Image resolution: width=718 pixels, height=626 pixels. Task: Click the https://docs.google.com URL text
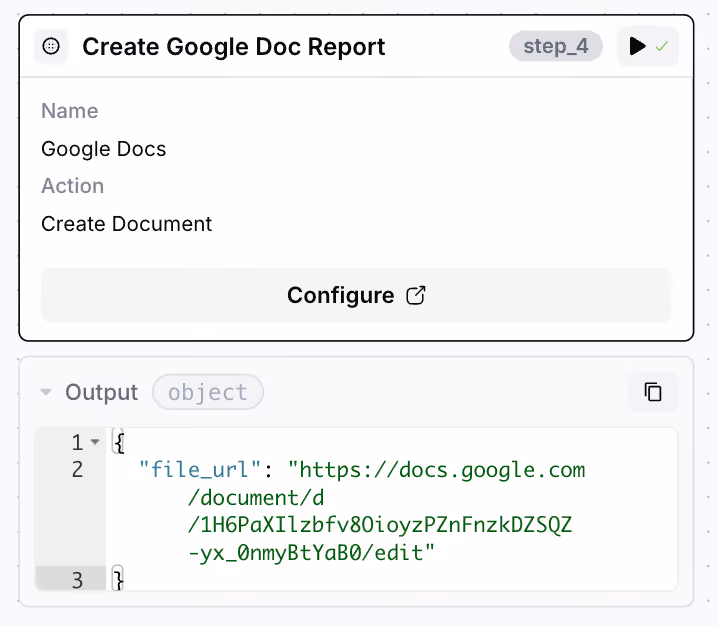click(x=437, y=470)
